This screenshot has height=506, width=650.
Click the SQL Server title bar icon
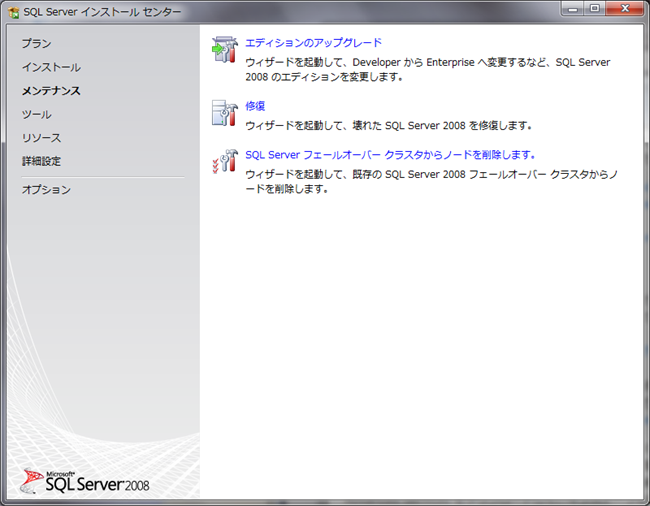click(x=14, y=12)
